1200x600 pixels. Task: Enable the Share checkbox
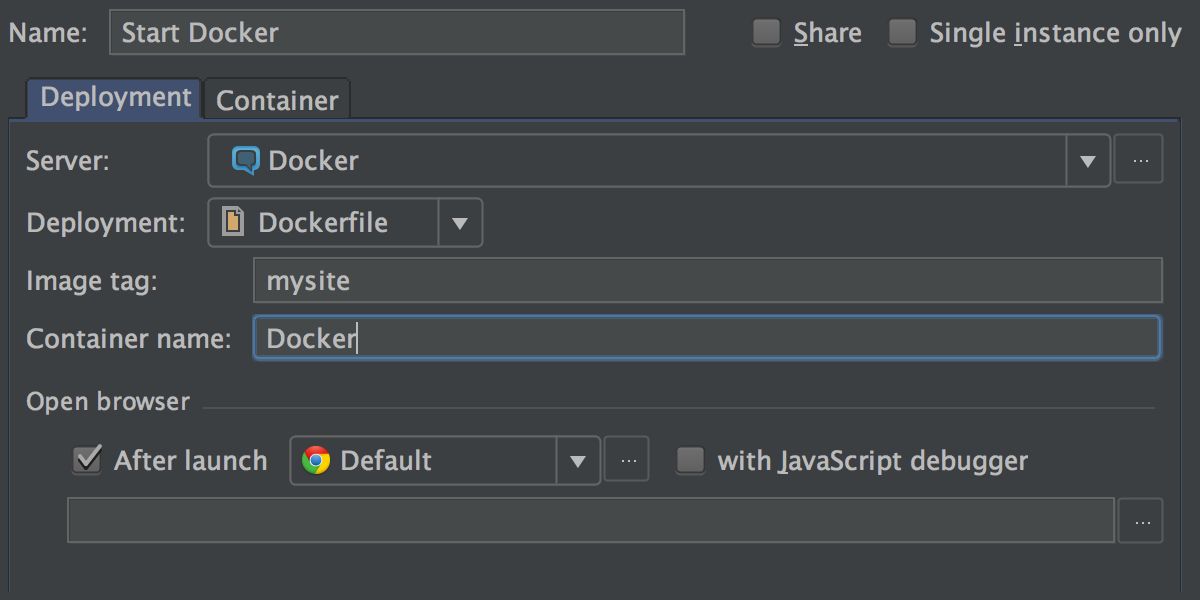coord(766,33)
